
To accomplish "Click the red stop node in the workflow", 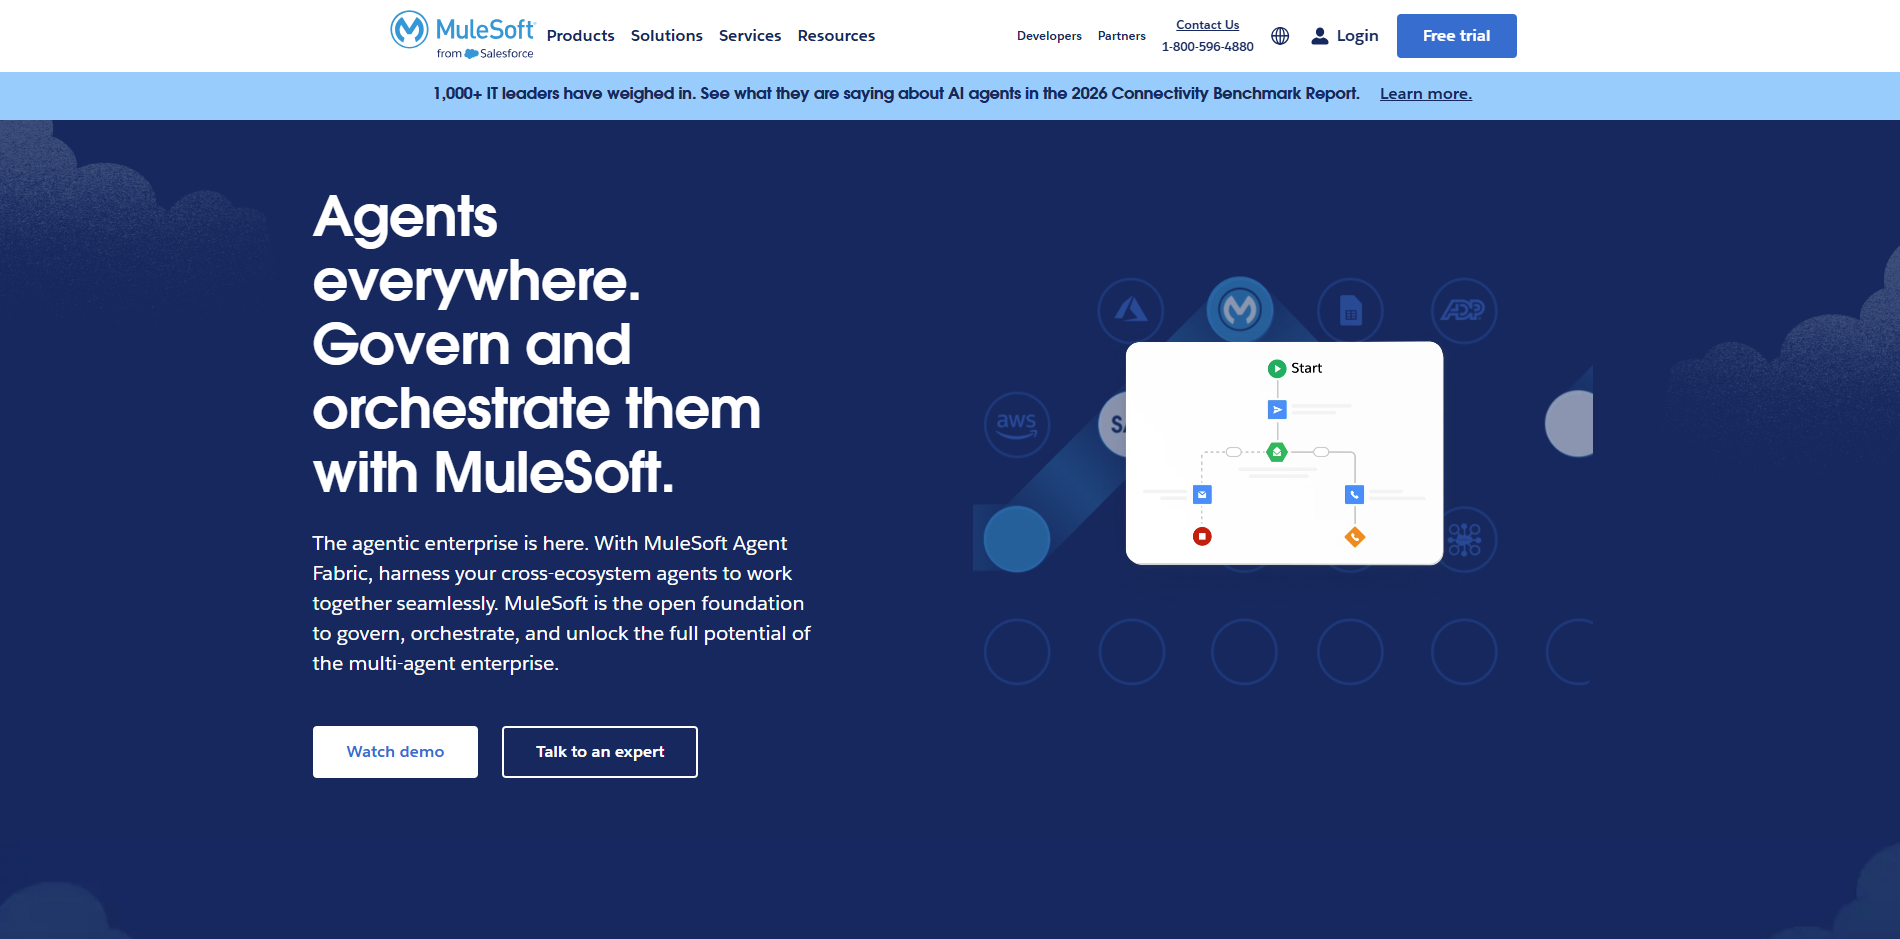I will (1202, 536).
